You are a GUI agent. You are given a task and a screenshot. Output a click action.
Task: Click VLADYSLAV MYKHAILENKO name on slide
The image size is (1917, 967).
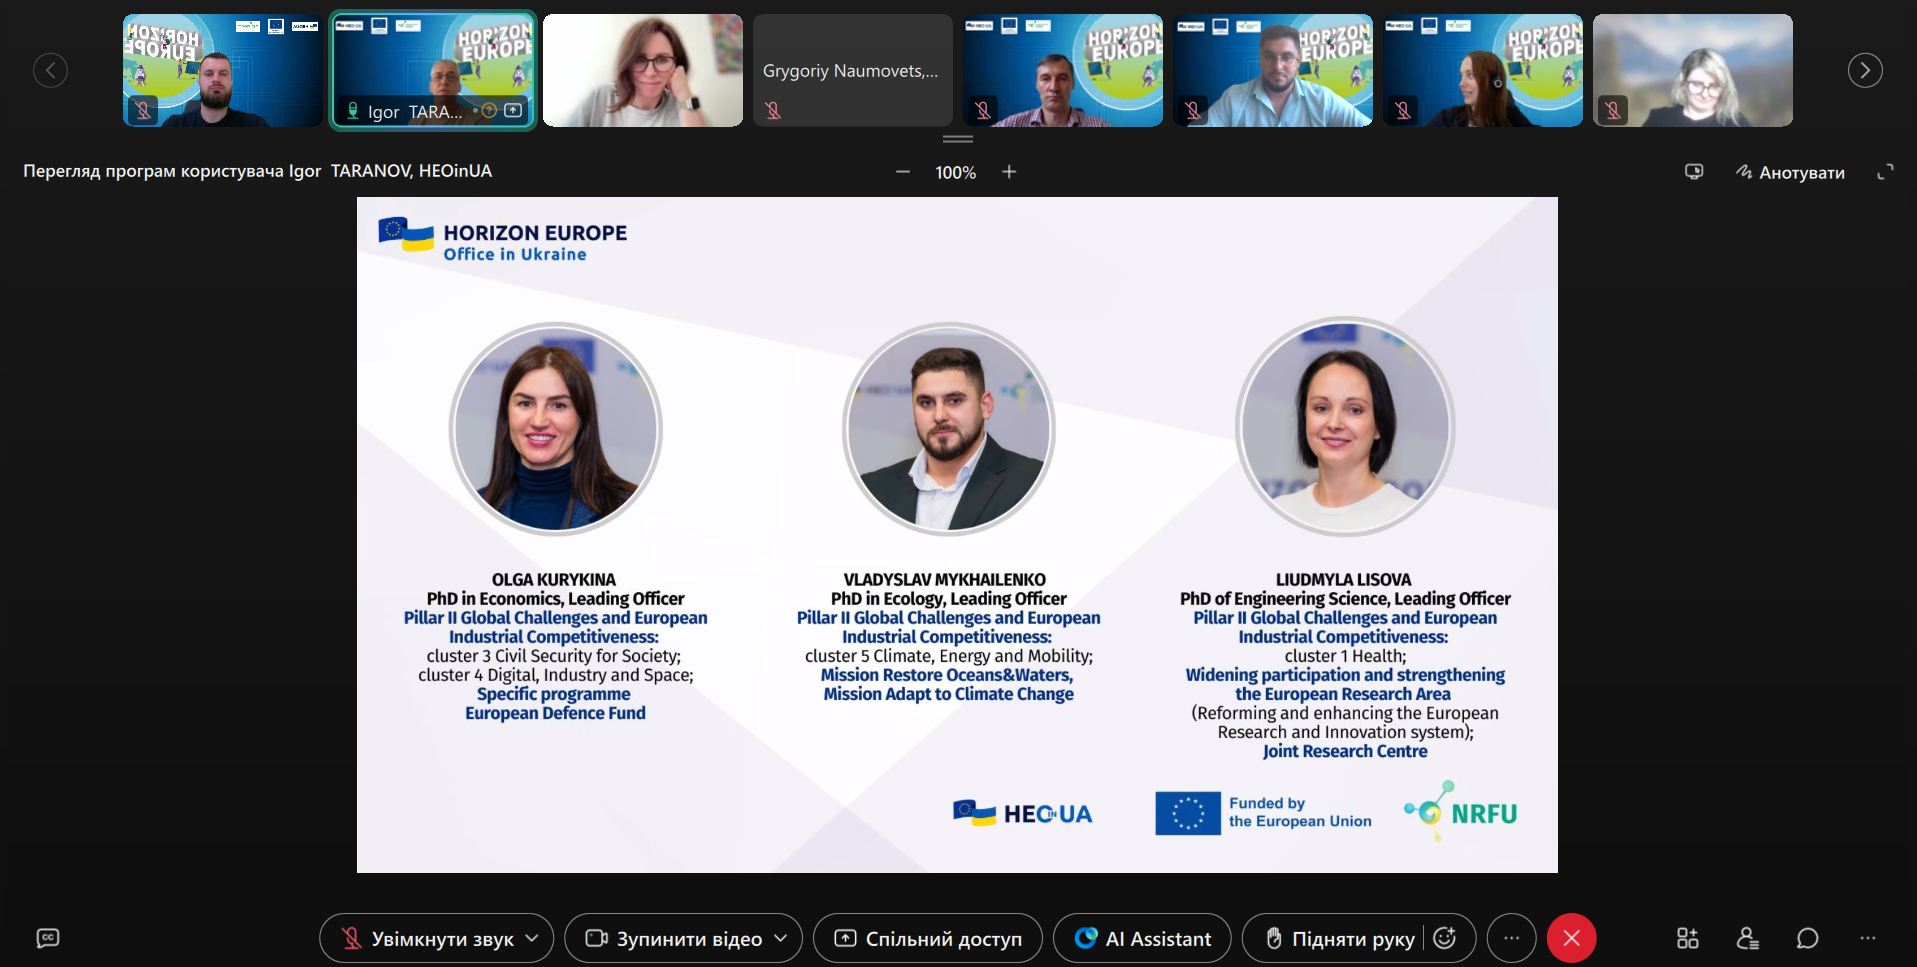pos(945,580)
